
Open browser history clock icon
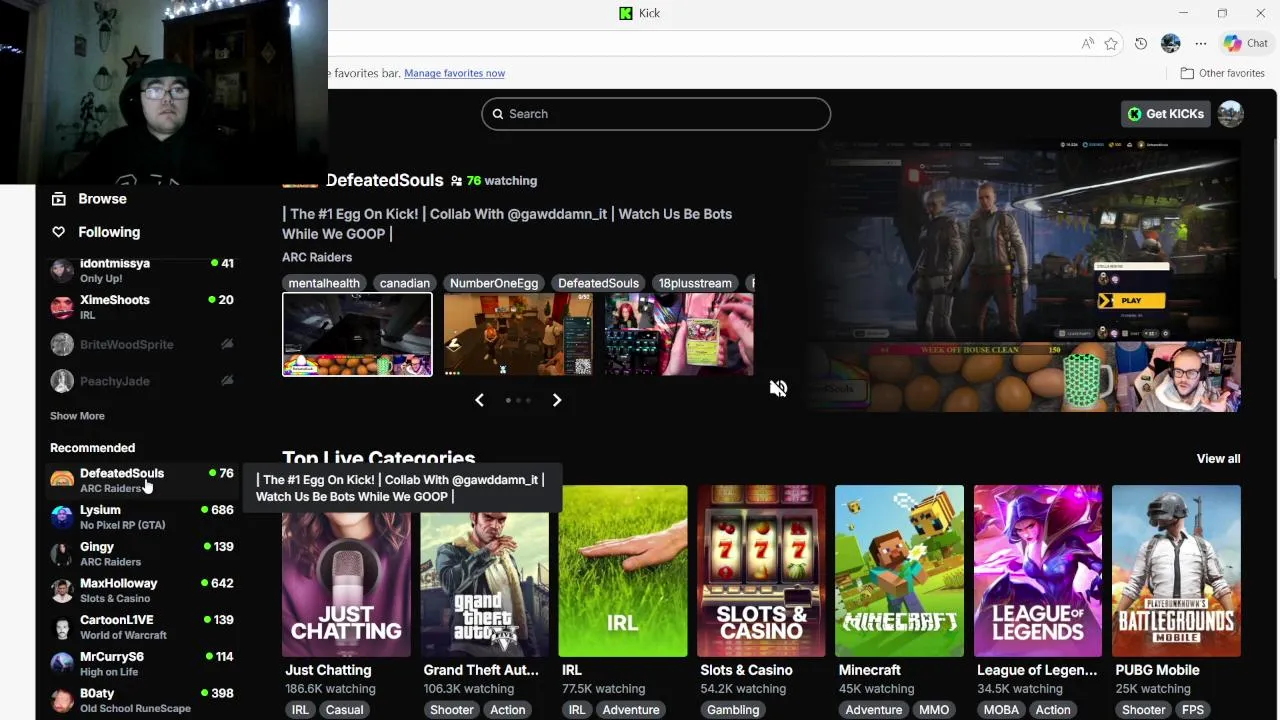1141,43
